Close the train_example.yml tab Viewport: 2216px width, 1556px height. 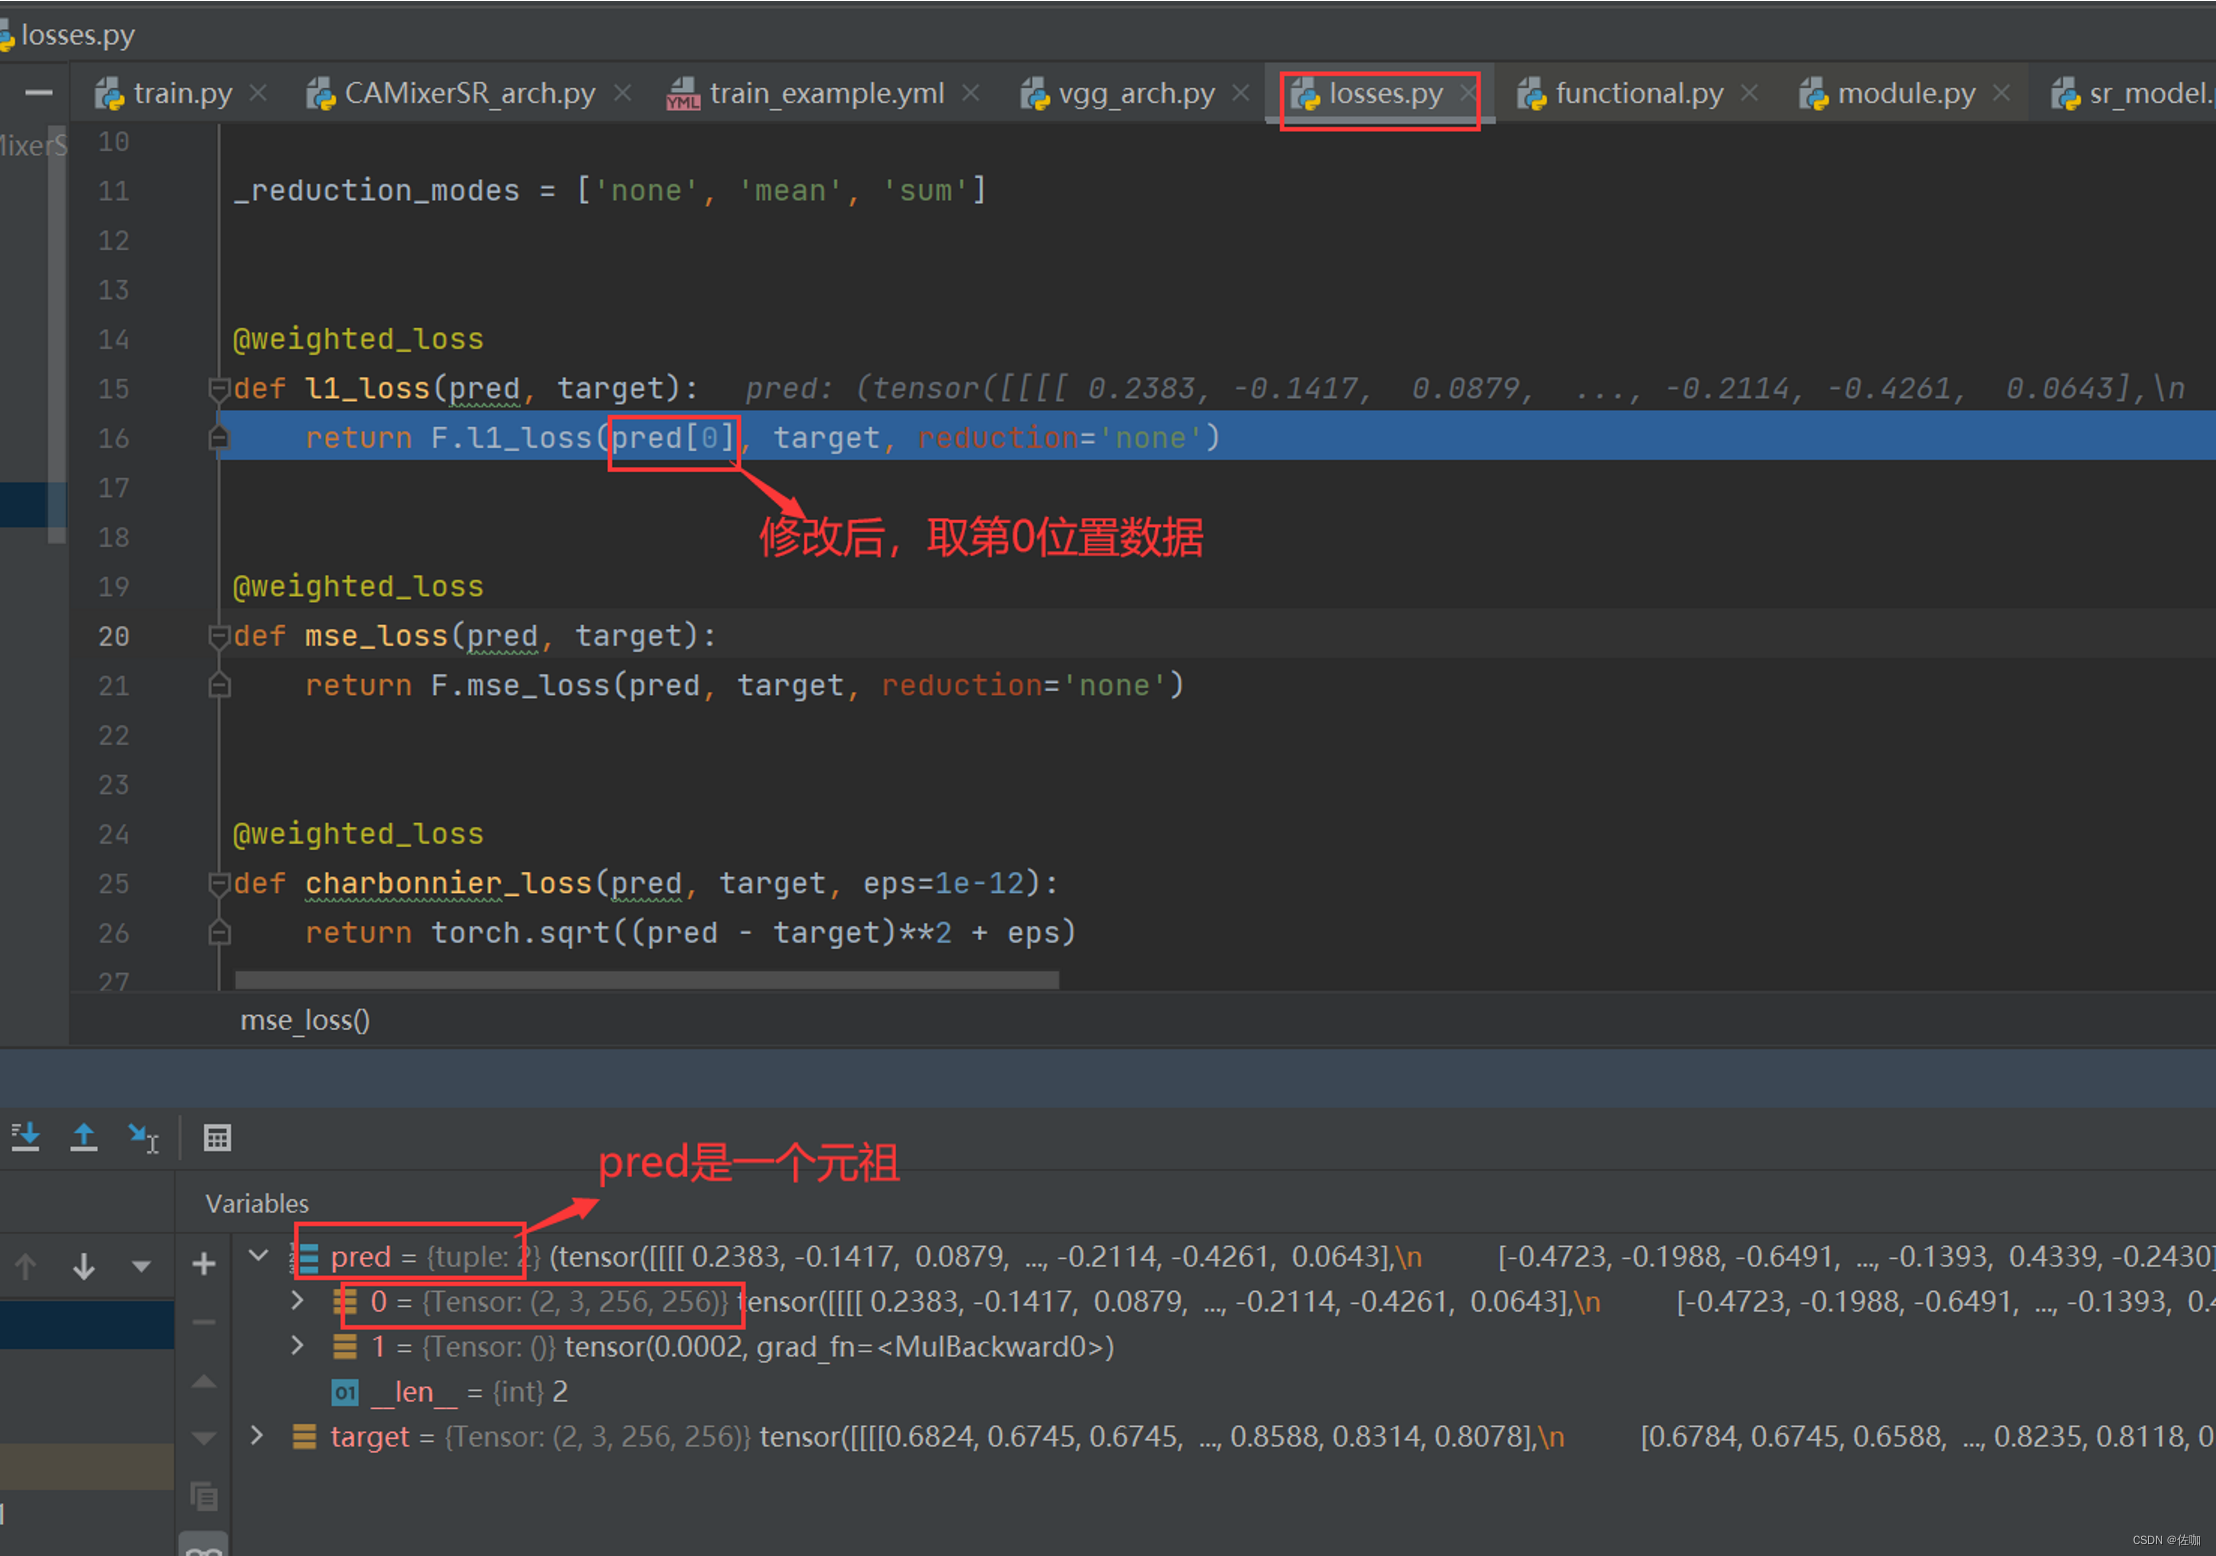click(970, 92)
